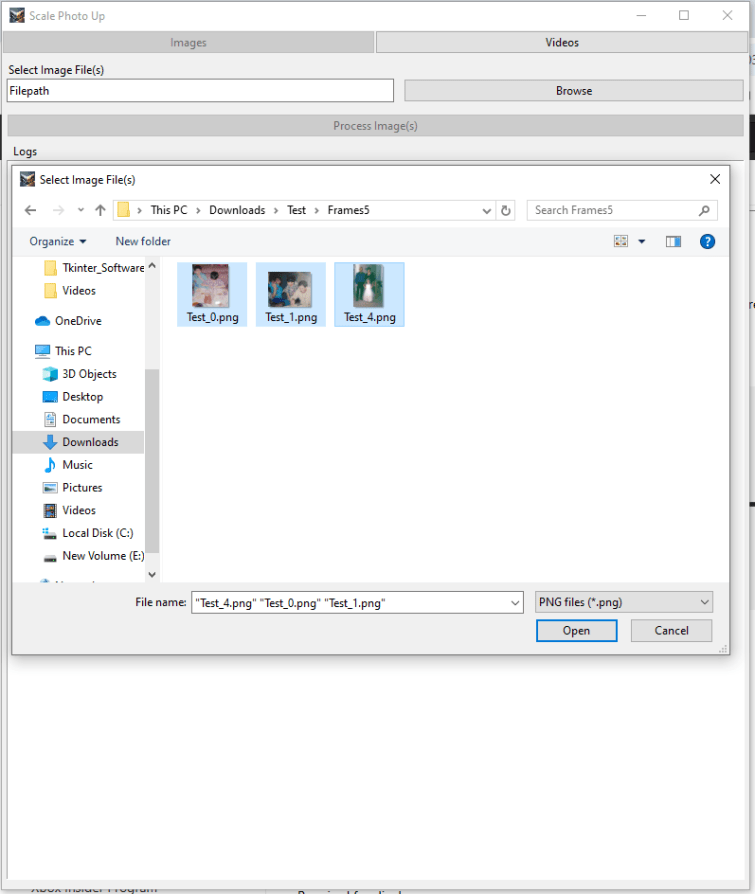Open Local Disk (C:) drive
This screenshot has height=894, width=755.
pos(97,533)
